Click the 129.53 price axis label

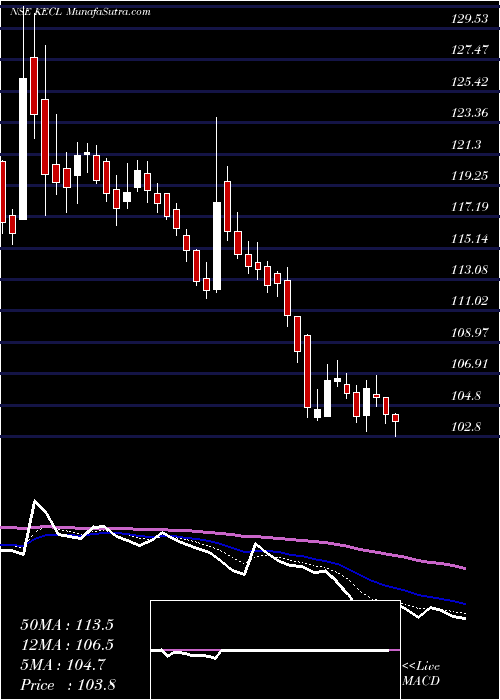[x=469, y=19]
